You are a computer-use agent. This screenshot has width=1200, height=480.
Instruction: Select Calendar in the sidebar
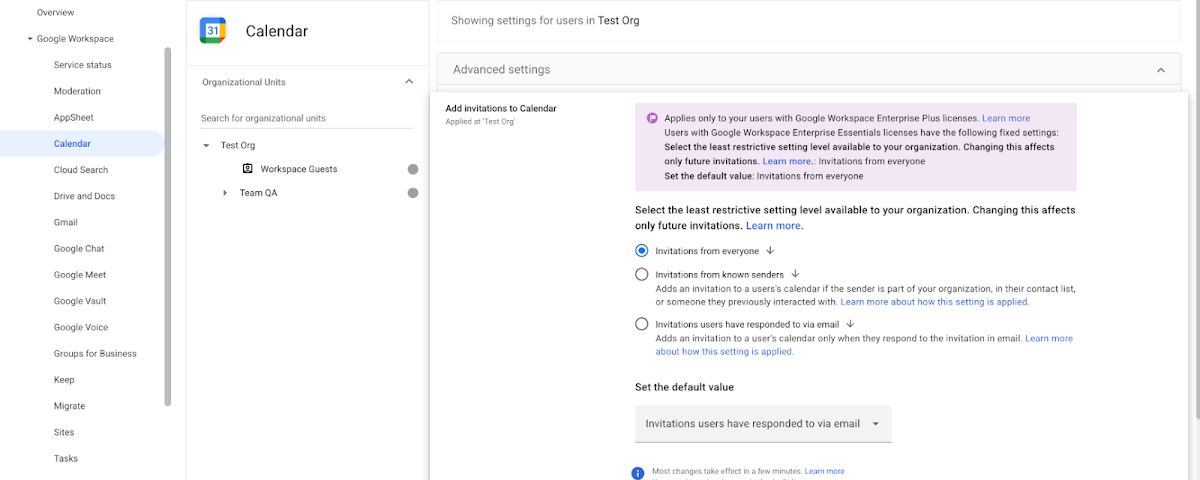pos(72,144)
